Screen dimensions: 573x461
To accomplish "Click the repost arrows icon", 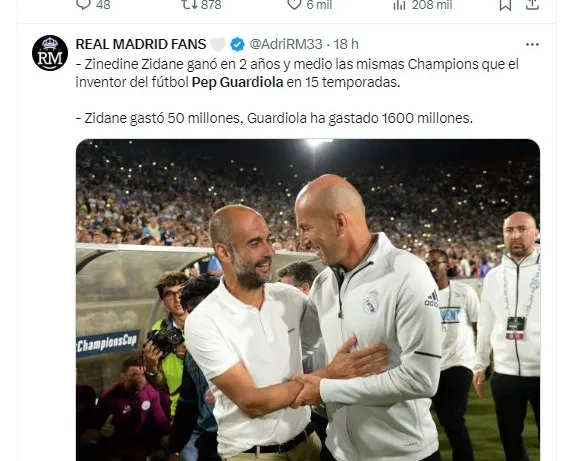I will coord(190,4).
